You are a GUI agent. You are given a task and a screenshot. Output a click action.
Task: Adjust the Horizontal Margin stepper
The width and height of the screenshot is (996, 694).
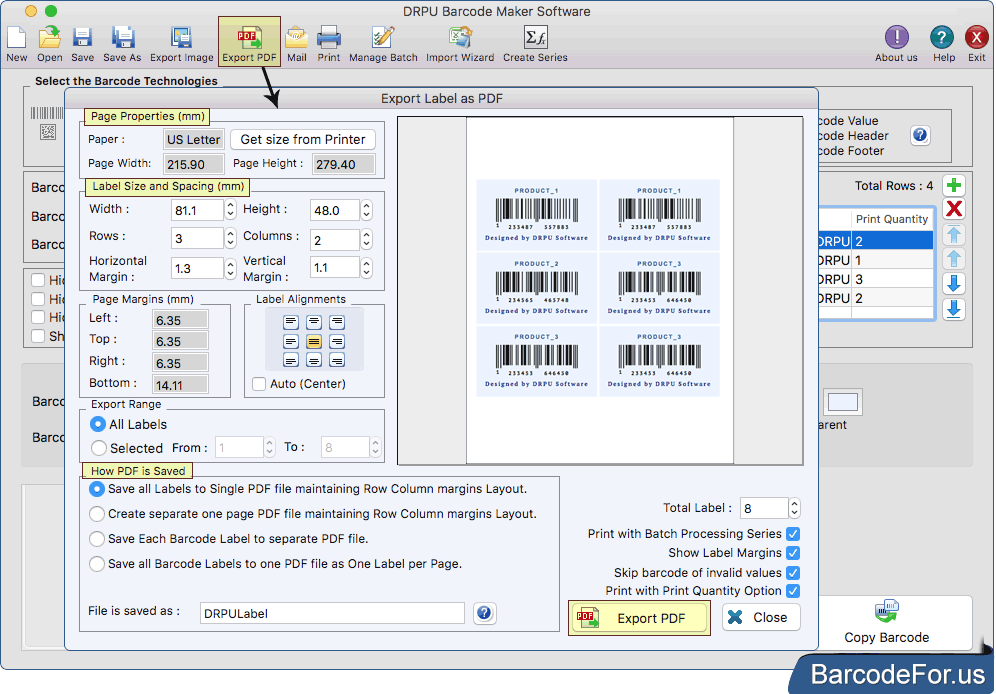[231, 268]
